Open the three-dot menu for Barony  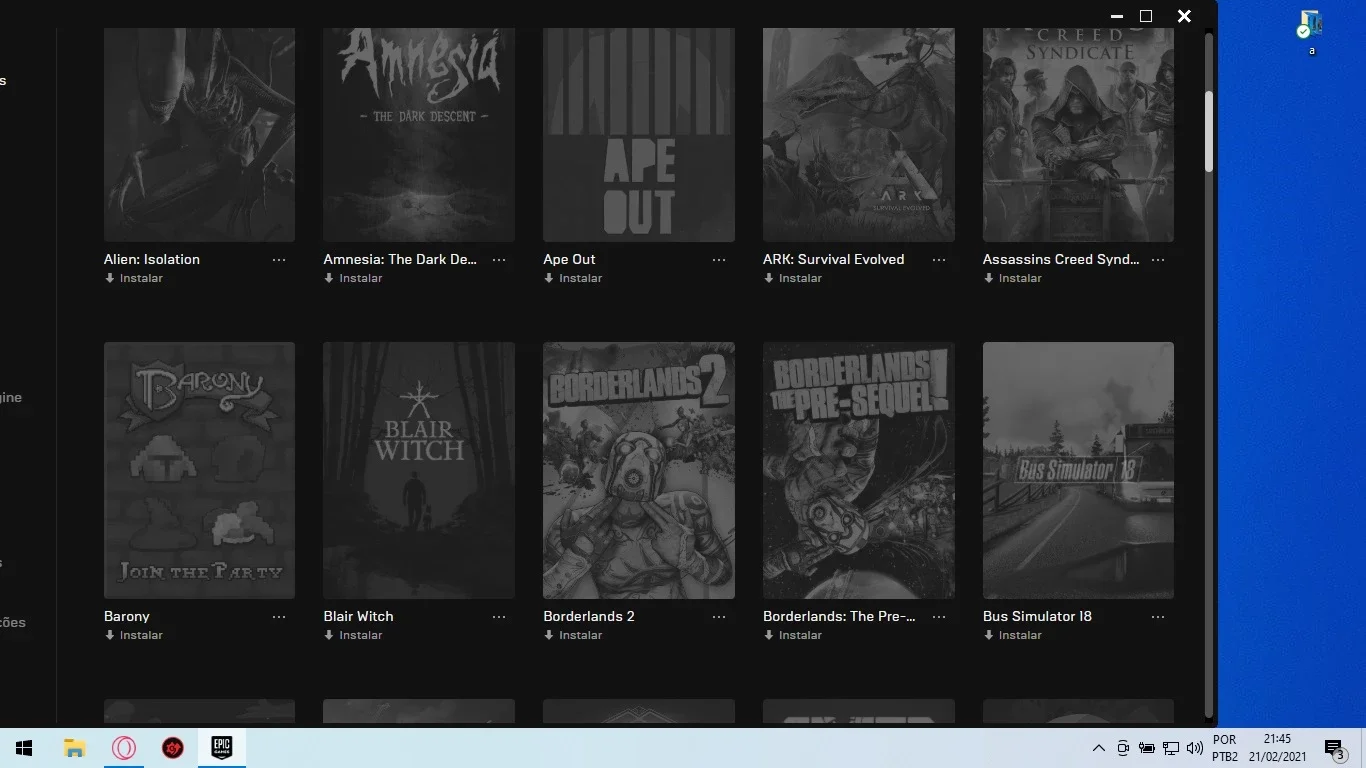point(279,617)
